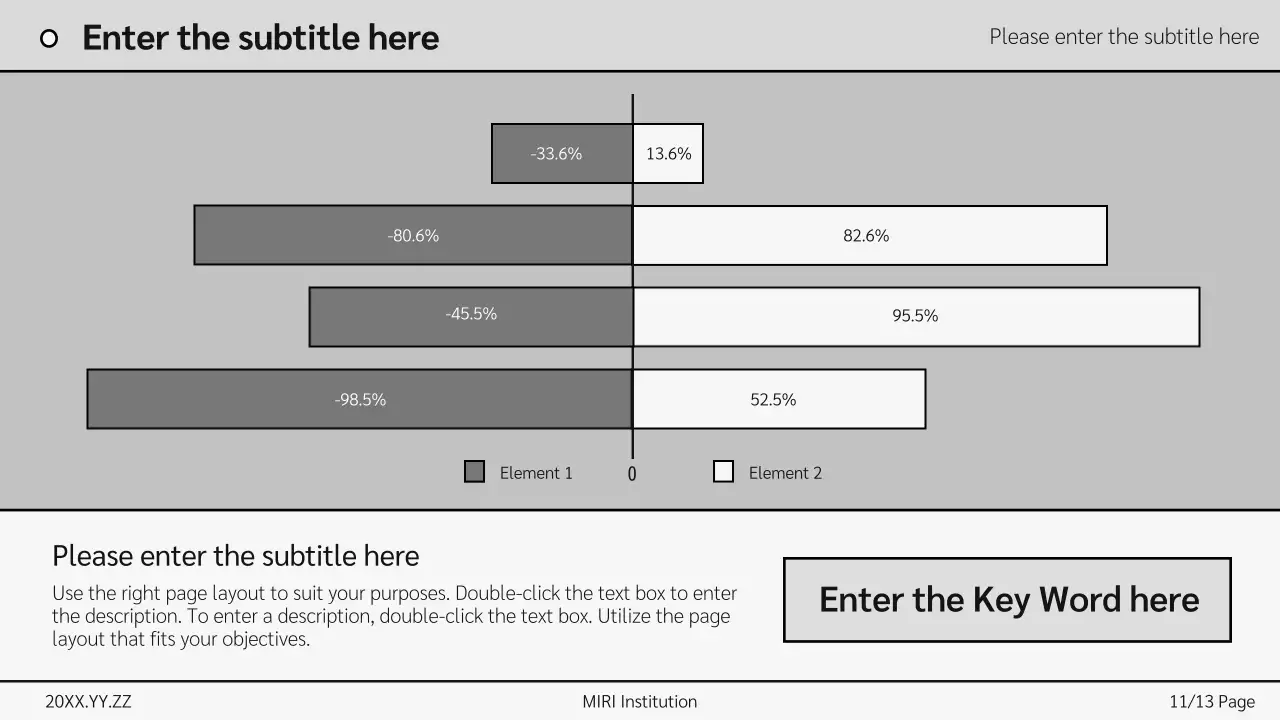The width and height of the screenshot is (1280, 720).
Task: Select the main title "Enter the subtitle here"
Action: point(260,38)
